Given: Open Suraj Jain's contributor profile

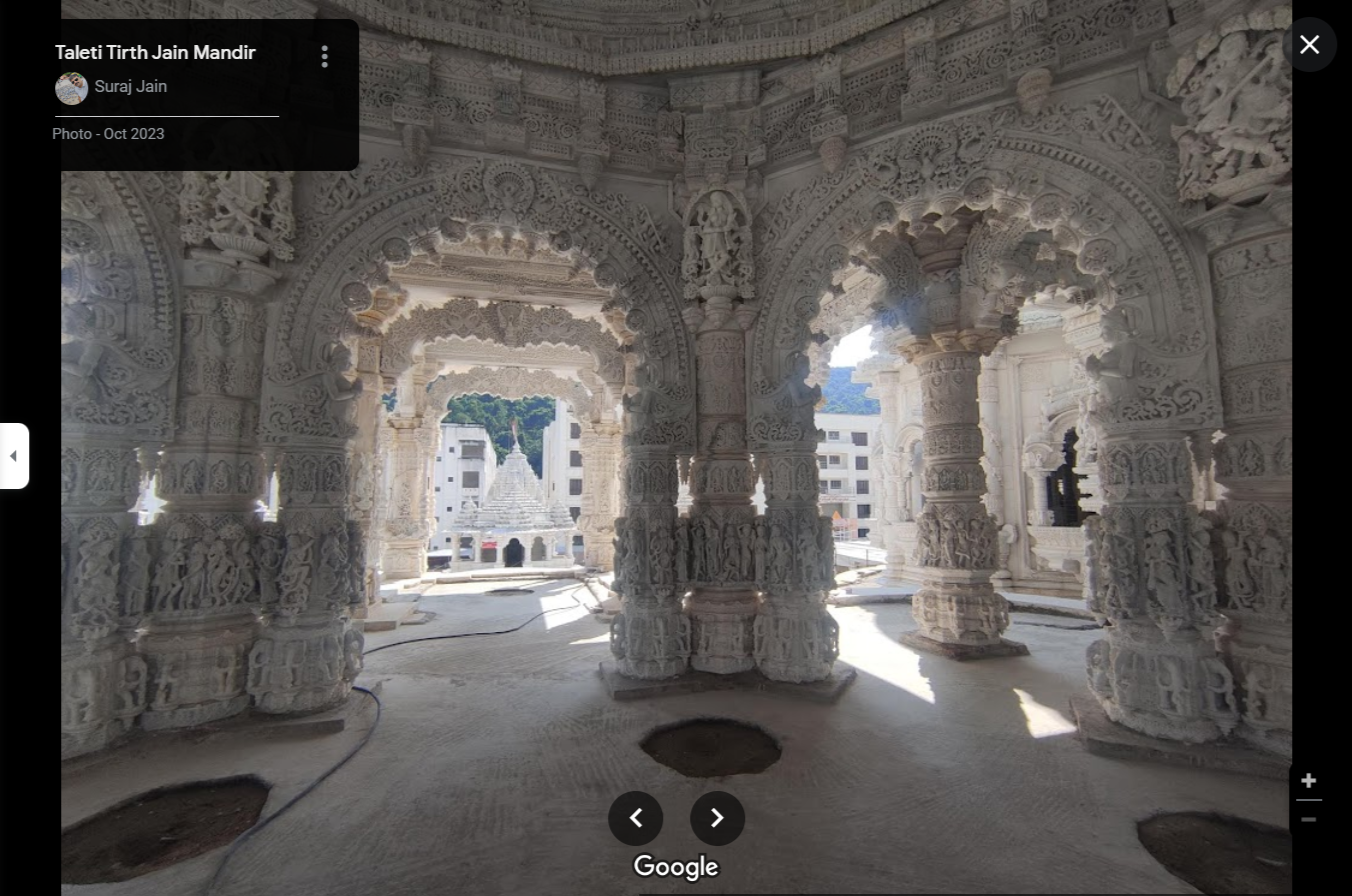Looking at the screenshot, I should pos(131,87).
